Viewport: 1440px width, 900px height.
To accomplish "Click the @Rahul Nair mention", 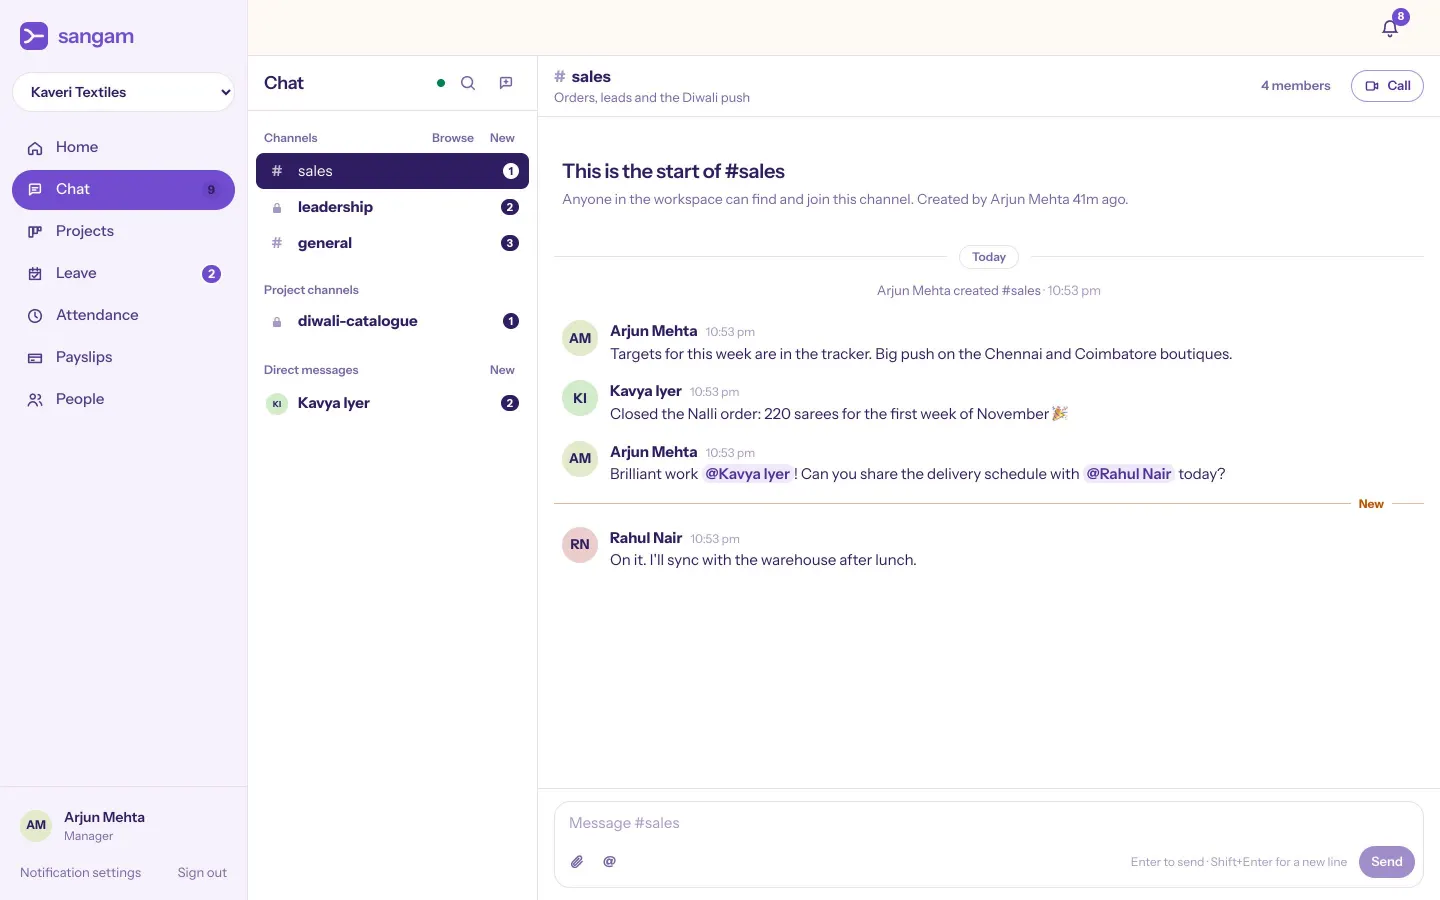I will tap(1129, 474).
